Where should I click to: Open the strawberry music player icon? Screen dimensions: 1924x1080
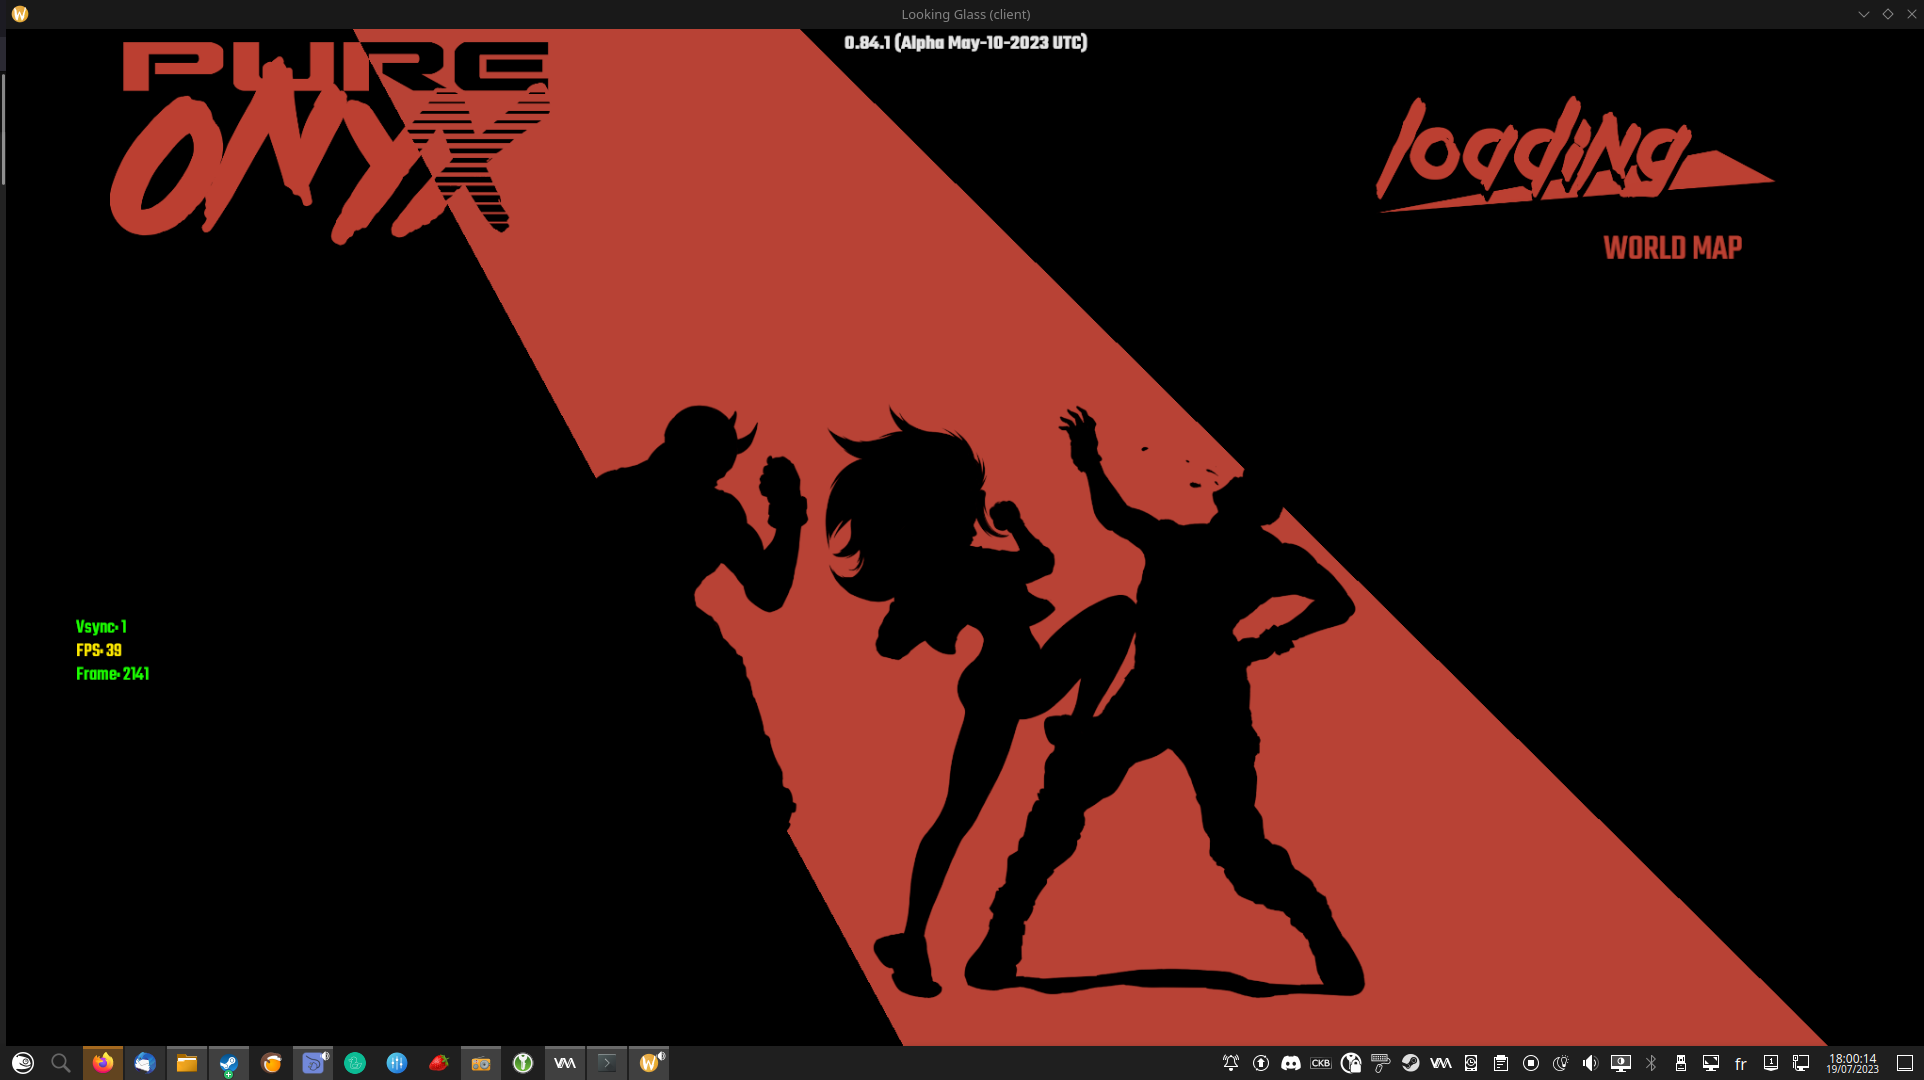click(x=439, y=1063)
